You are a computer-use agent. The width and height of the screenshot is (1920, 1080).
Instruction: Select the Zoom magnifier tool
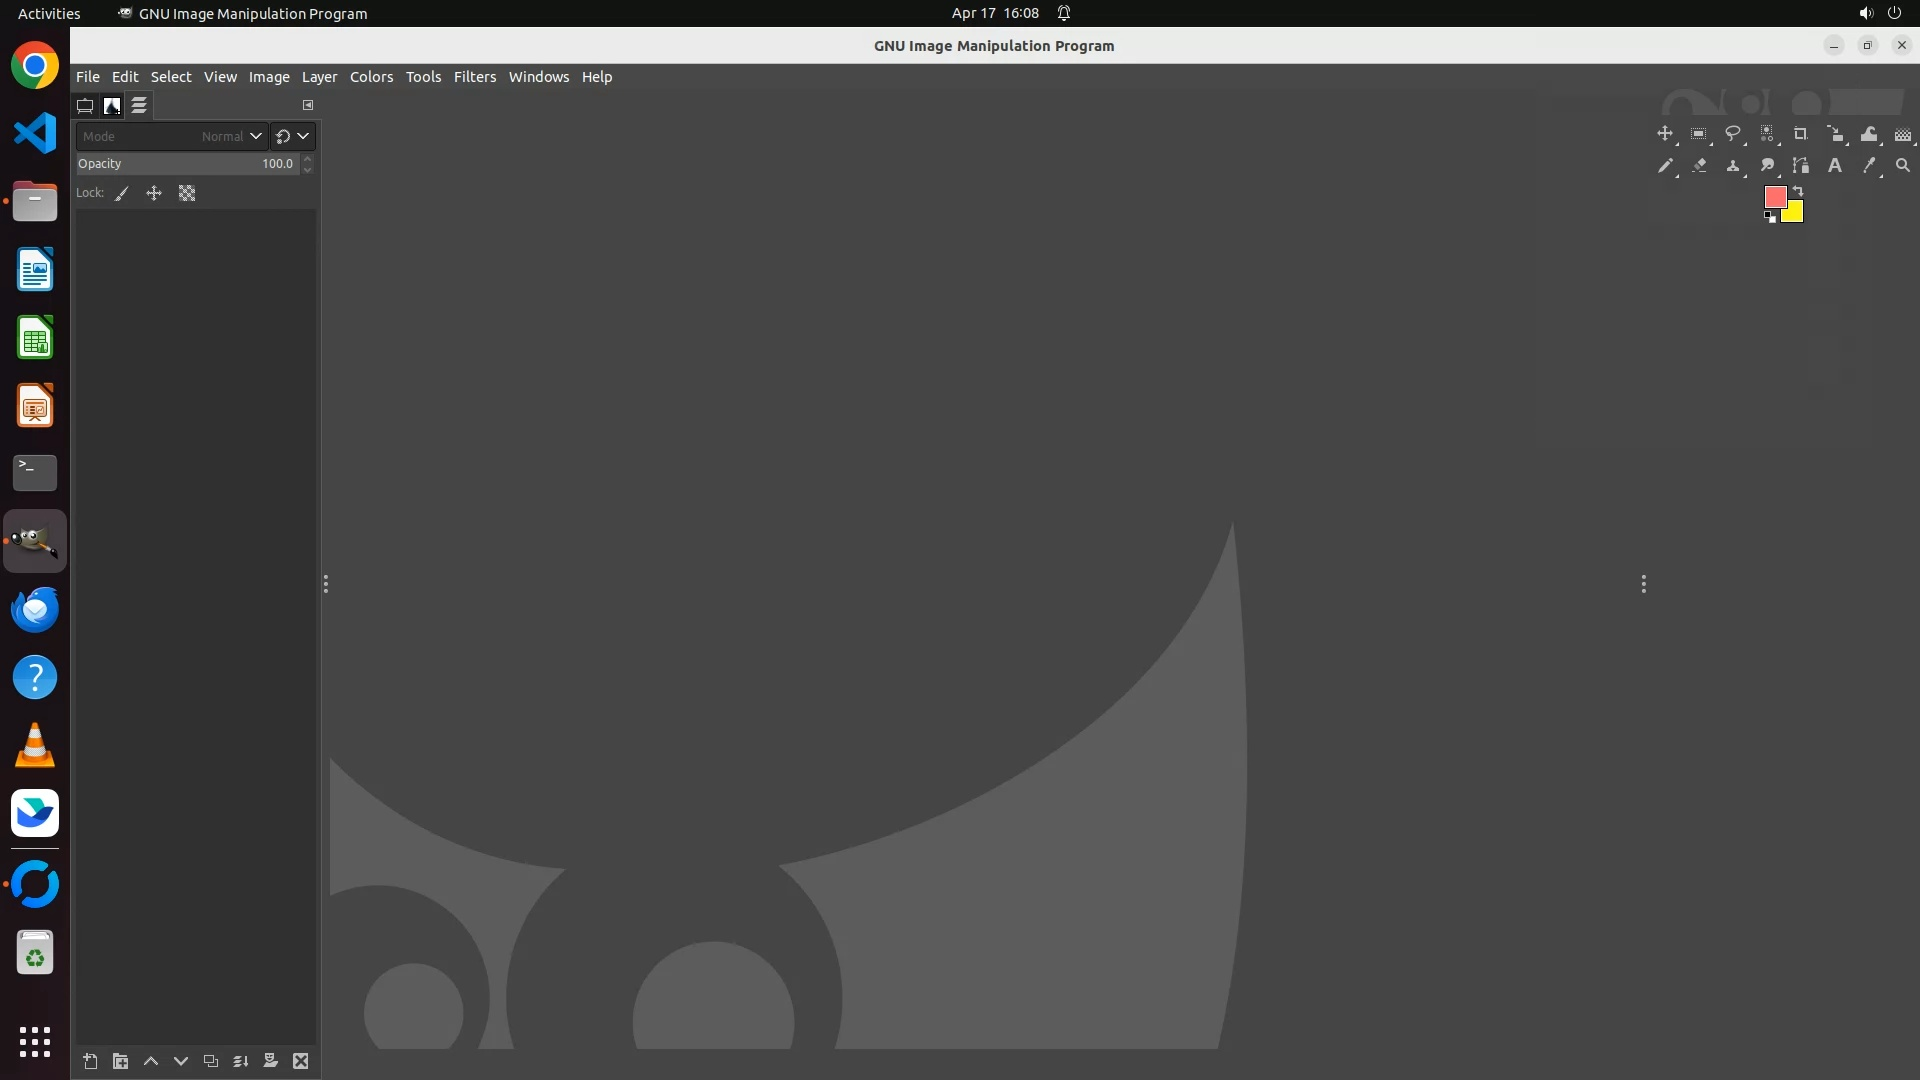tap(1902, 166)
